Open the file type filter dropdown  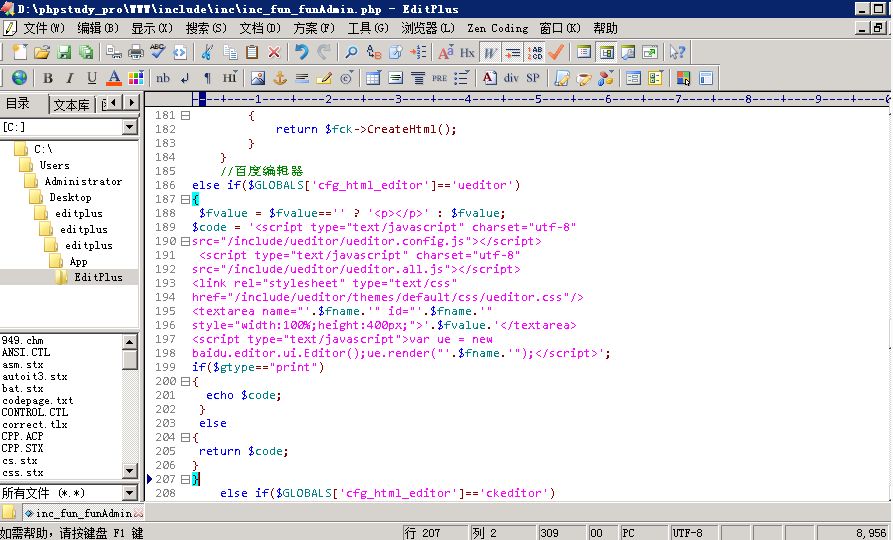(x=129, y=493)
